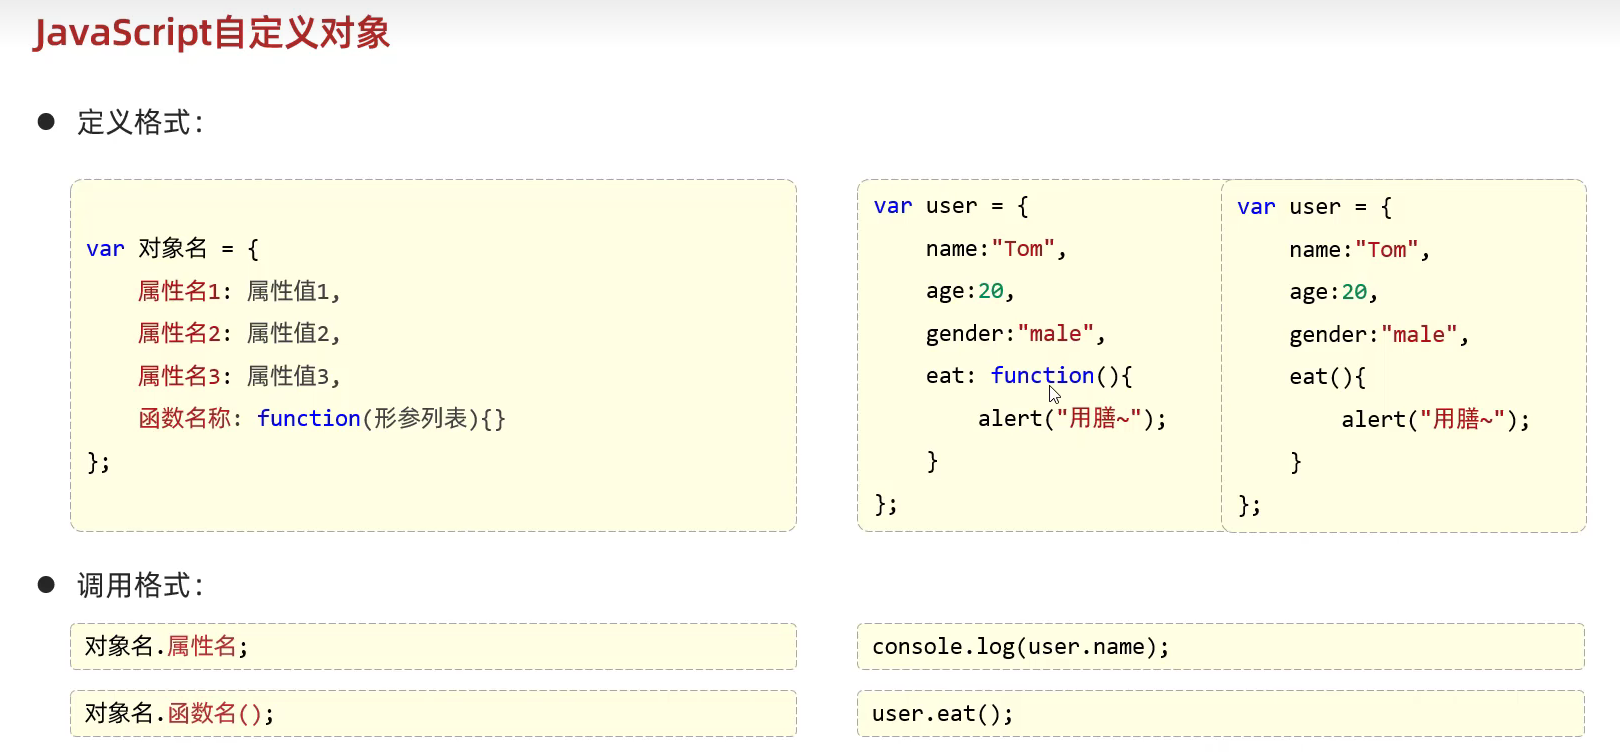Screen dimensions: 1620x755
Task: Click the "JavaScript自定义对象" slide title
Action: [211, 33]
